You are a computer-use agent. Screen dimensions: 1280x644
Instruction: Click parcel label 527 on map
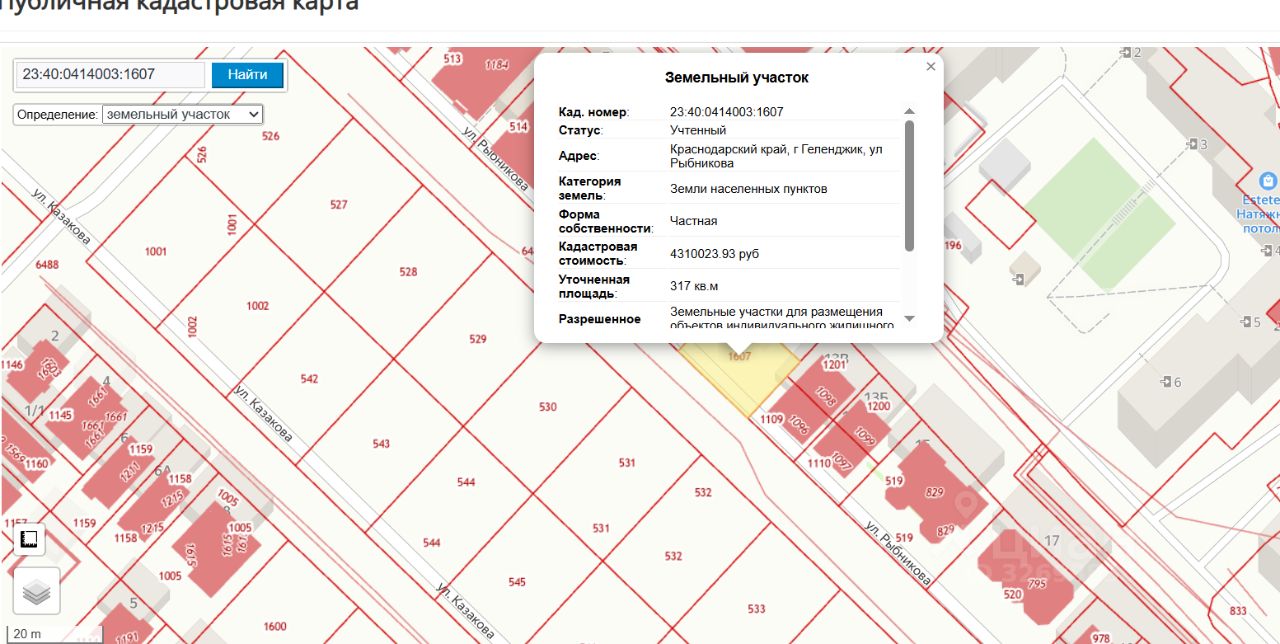click(x=338, y=204)
